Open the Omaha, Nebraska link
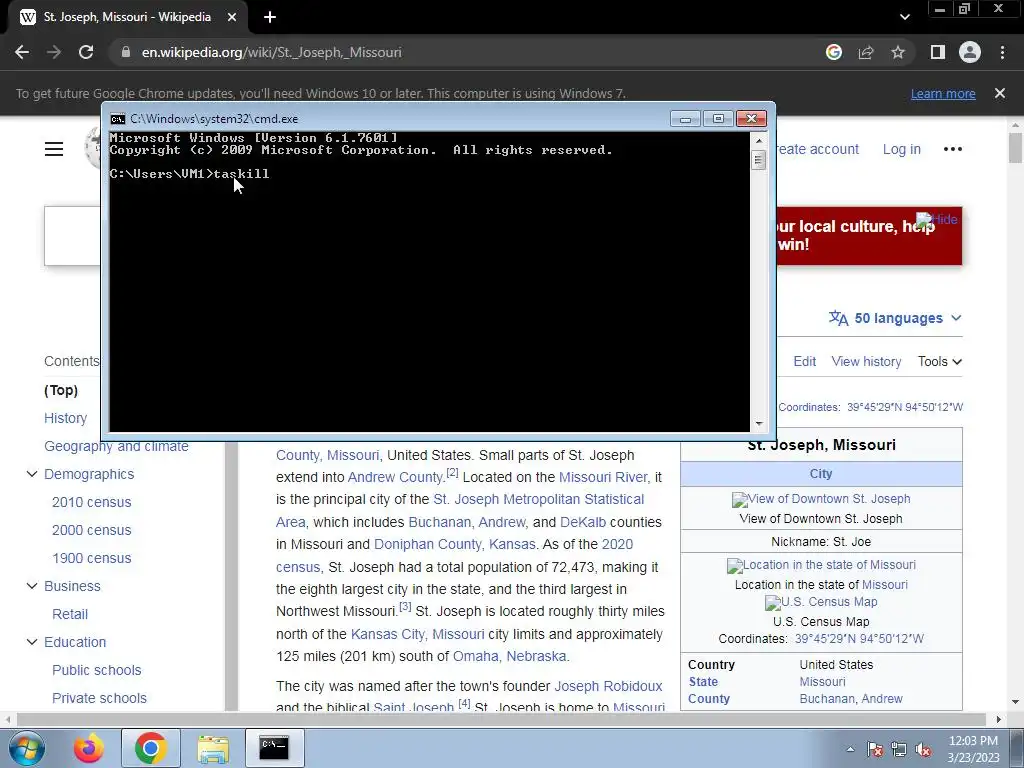 click(509, 656)
